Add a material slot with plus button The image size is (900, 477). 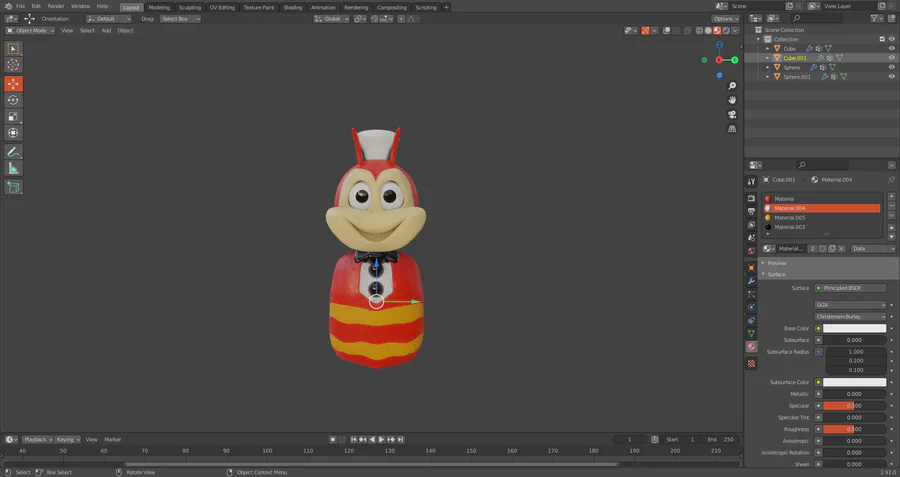pyautogui.click(x=891, y=196)
